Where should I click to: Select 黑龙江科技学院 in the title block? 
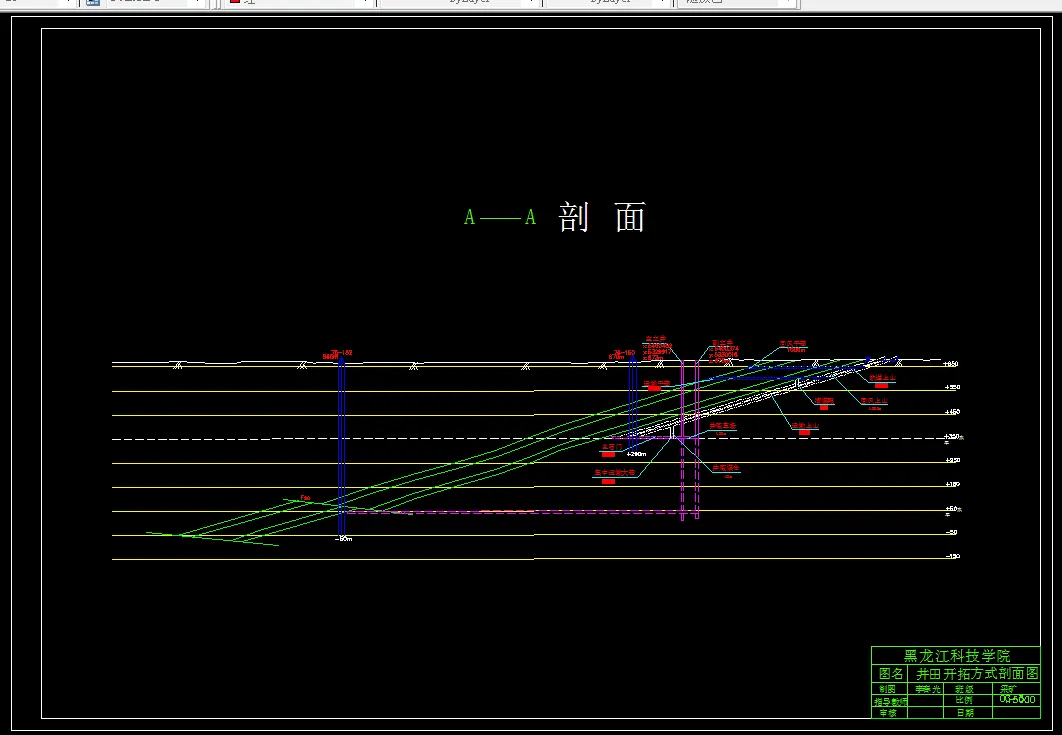tap(956, 656)
